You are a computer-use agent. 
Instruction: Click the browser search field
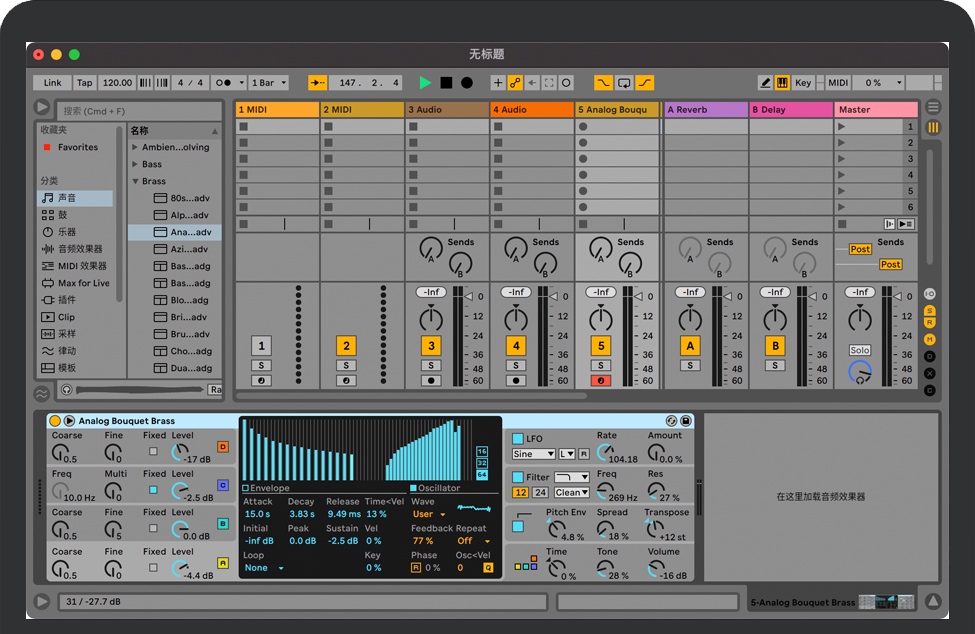pos(138,111)
